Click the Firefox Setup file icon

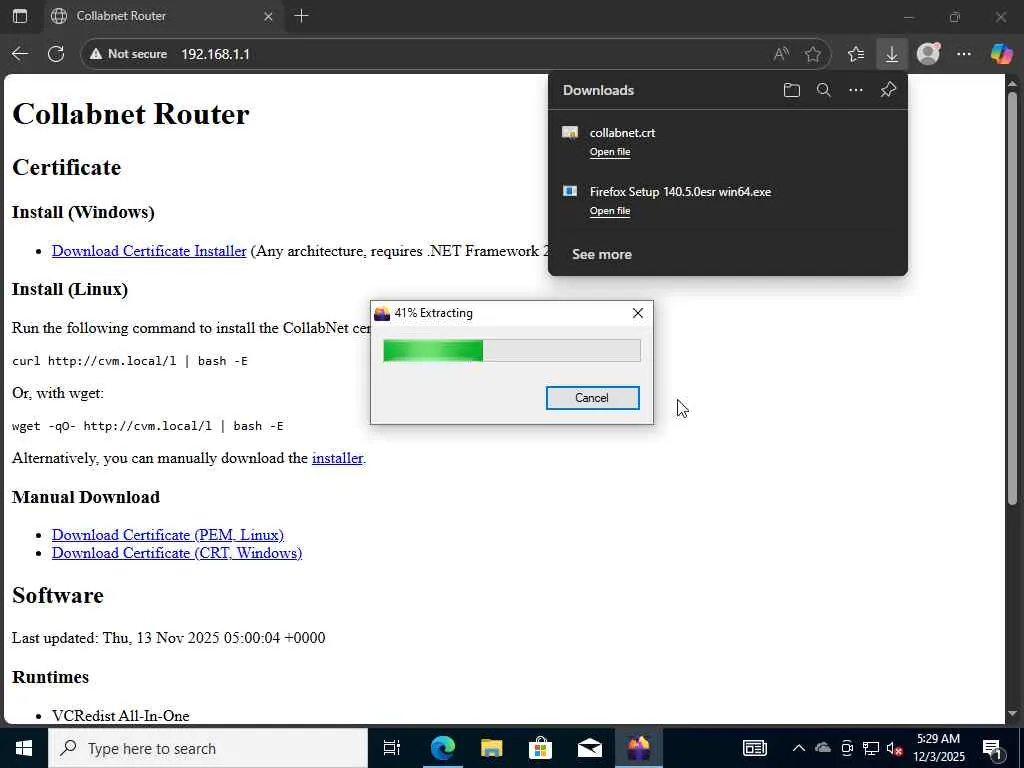(x=570, y=191)
